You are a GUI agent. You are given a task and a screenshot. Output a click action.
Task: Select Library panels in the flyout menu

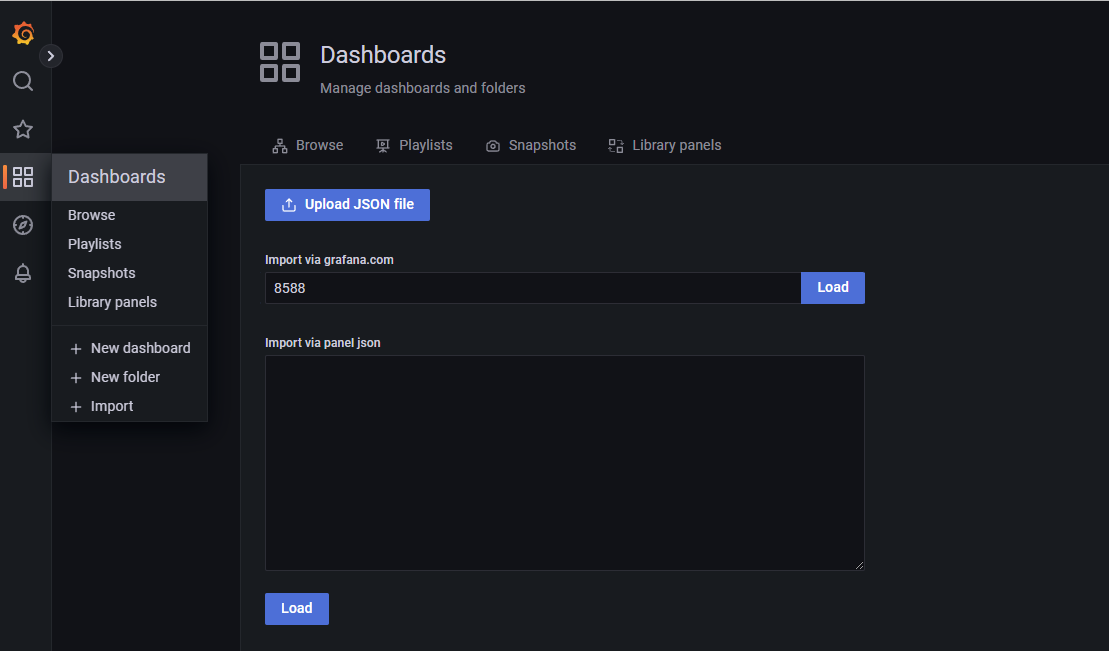tap(112, 302)
